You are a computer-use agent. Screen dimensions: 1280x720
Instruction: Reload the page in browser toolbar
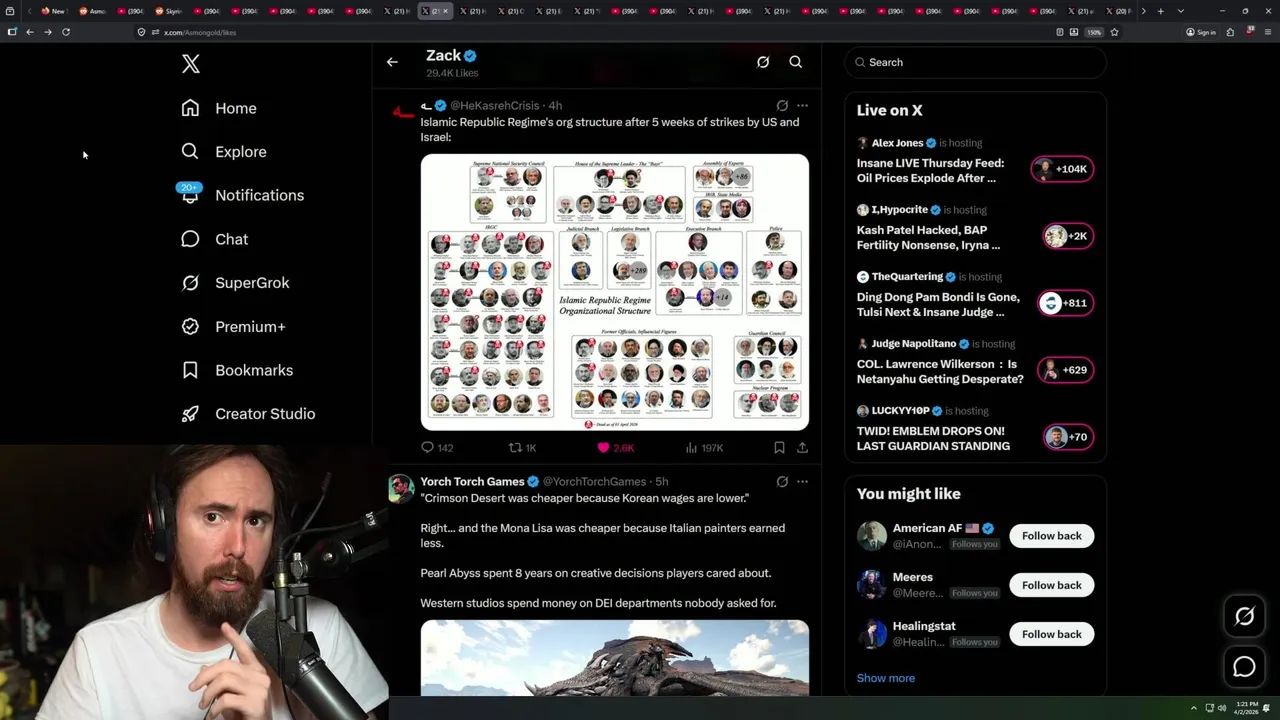[x=66, y=32]
